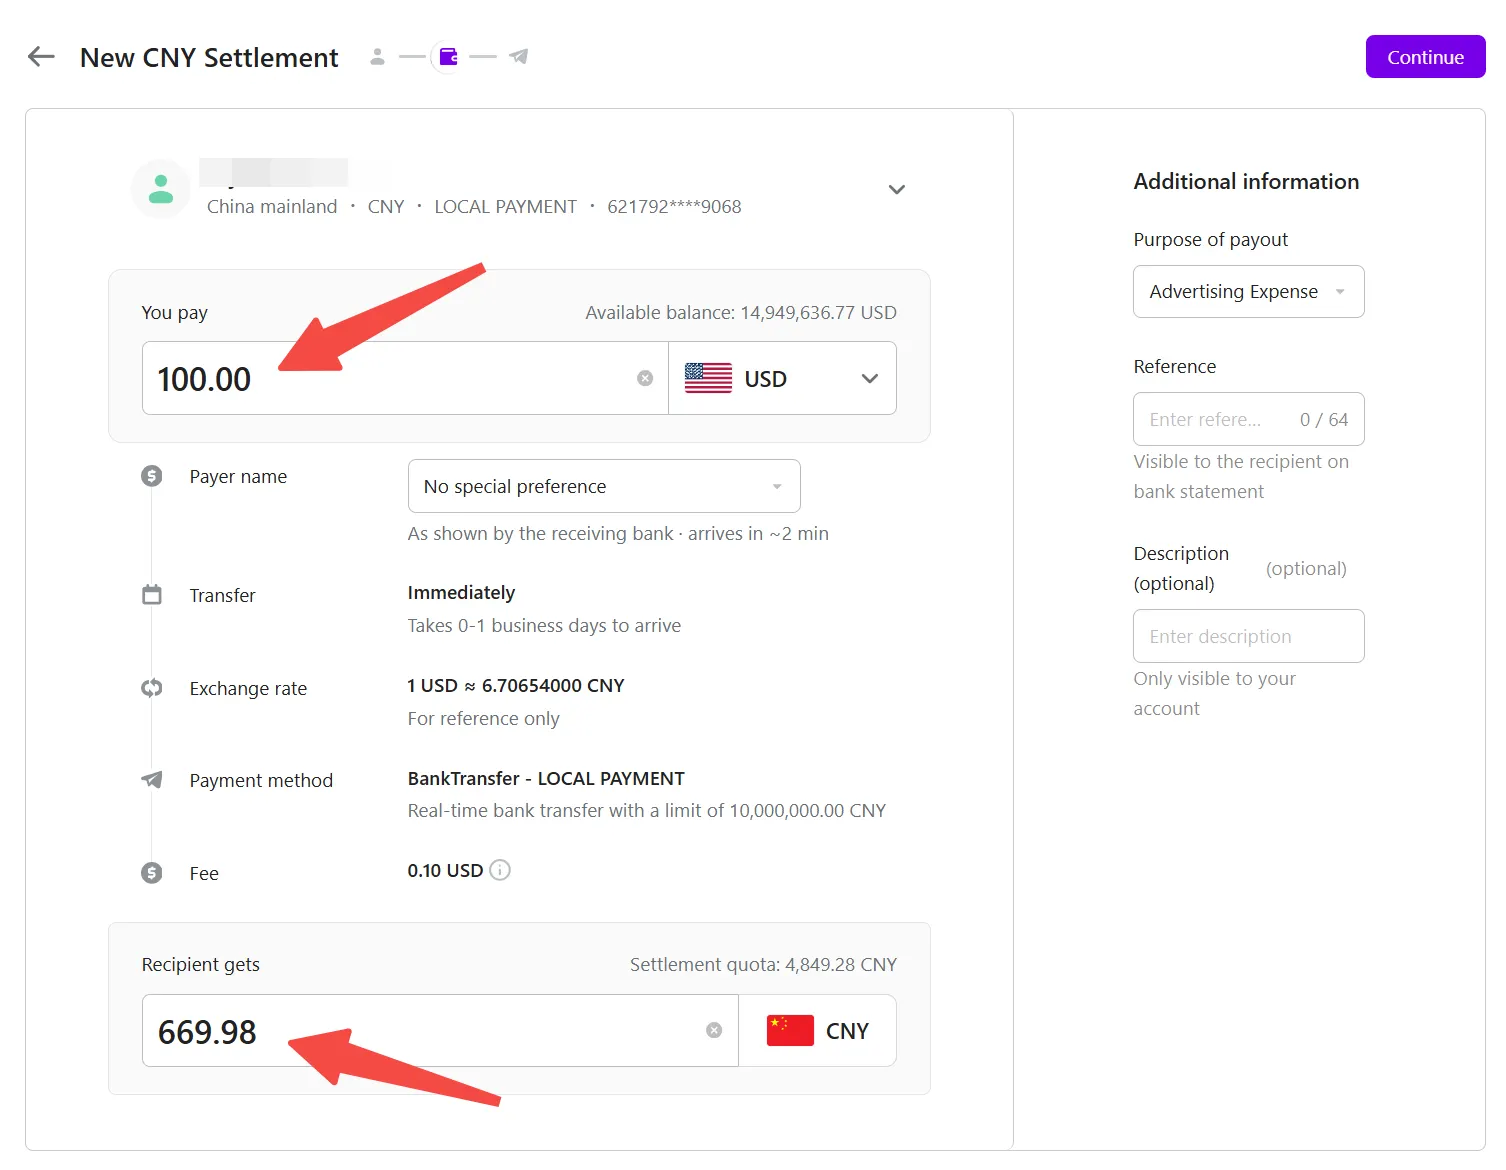Click the China mainland label

pos(272,206)
